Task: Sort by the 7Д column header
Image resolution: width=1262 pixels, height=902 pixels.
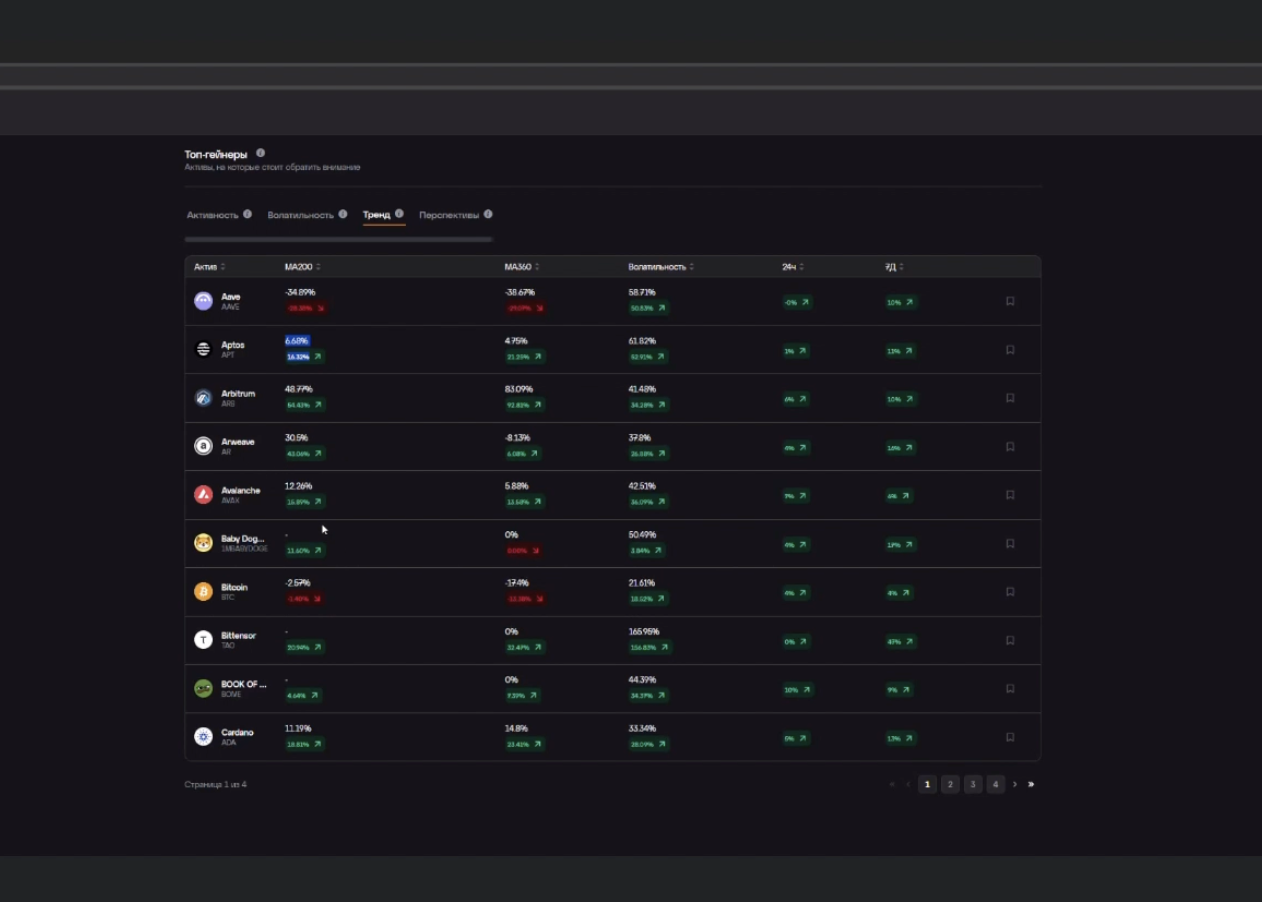Action: point(891,267)
